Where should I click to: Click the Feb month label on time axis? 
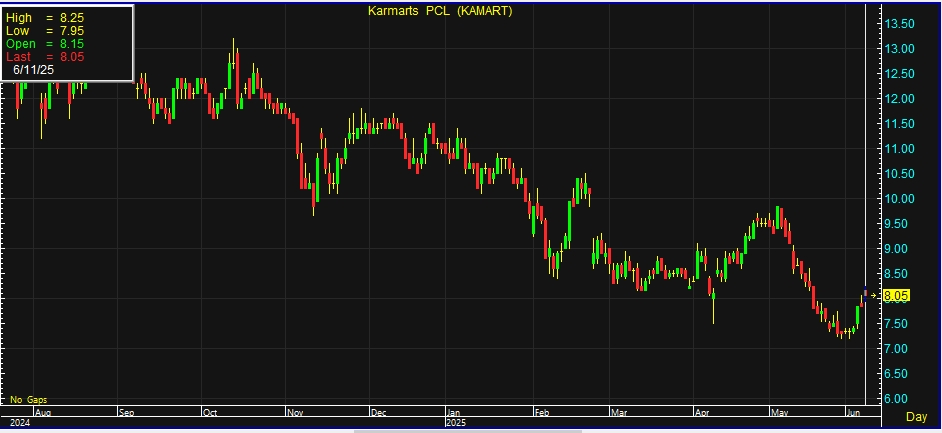coord(541,413)
